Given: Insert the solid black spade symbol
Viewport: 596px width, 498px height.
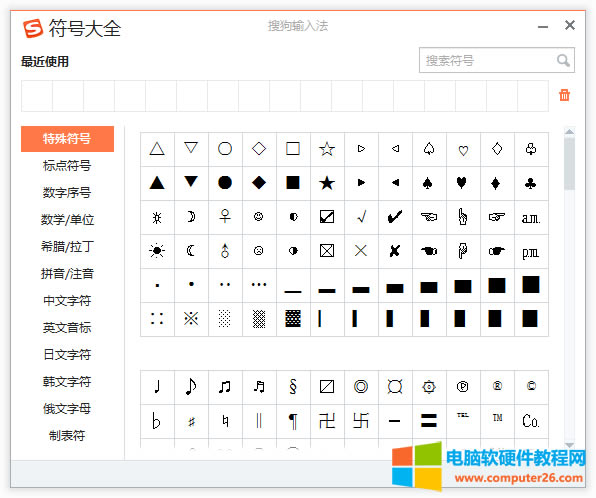Looking at the screenshot, I should (x=429, y=183).
